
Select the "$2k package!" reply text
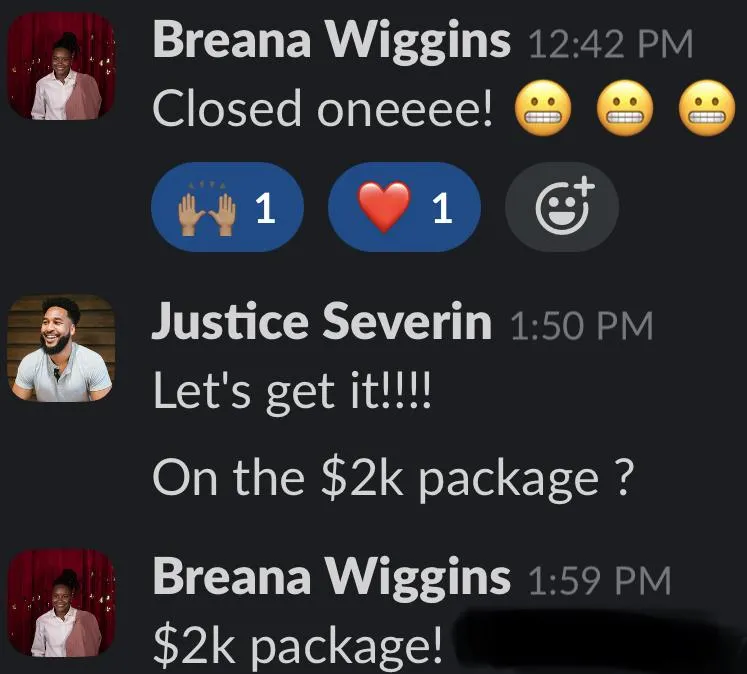point(298,646)
